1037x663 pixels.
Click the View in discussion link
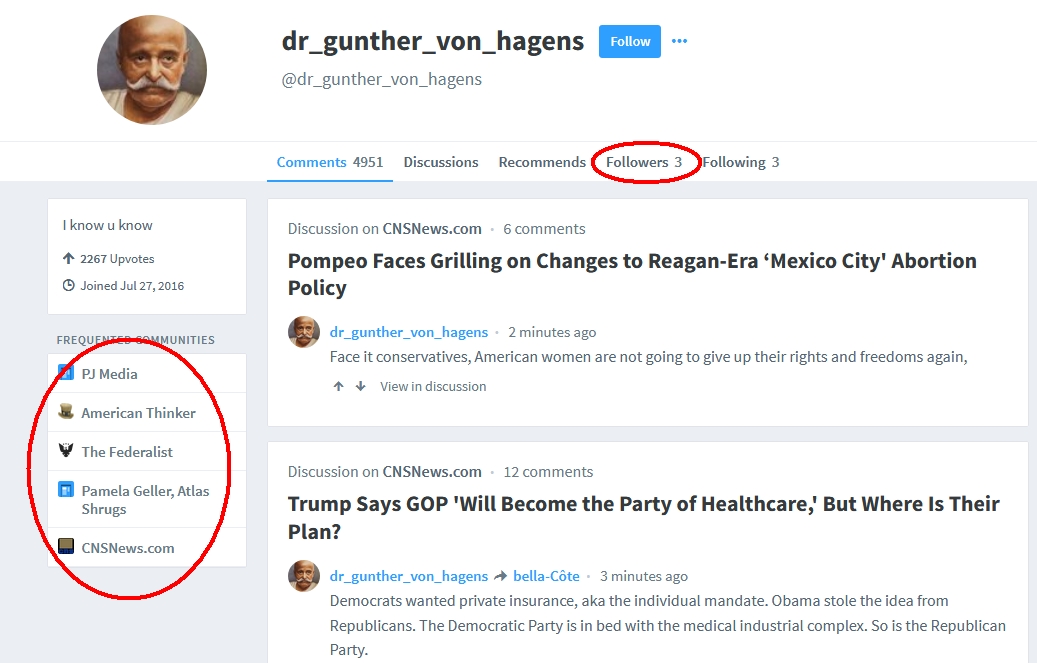coord(433,386)
